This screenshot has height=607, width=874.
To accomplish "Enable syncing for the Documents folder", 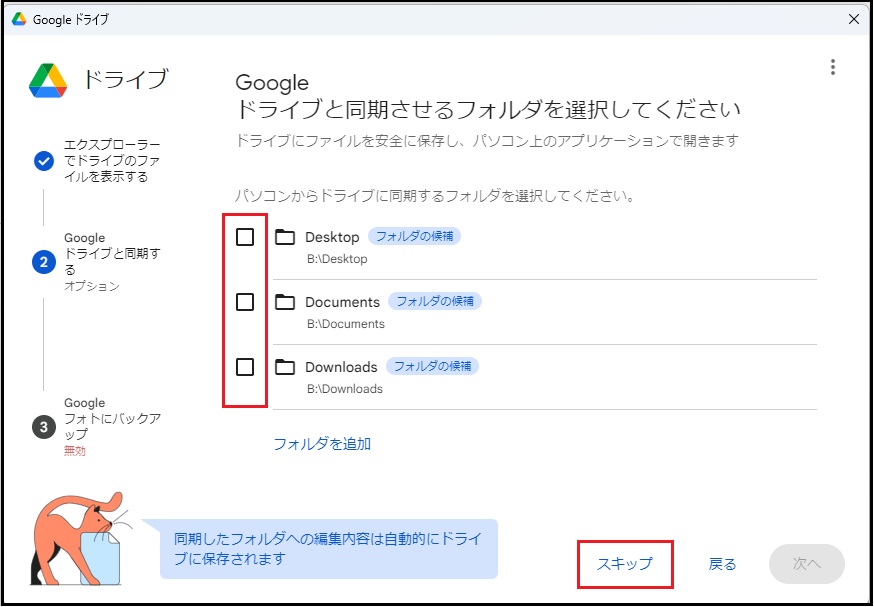I will tap(245, 302).
